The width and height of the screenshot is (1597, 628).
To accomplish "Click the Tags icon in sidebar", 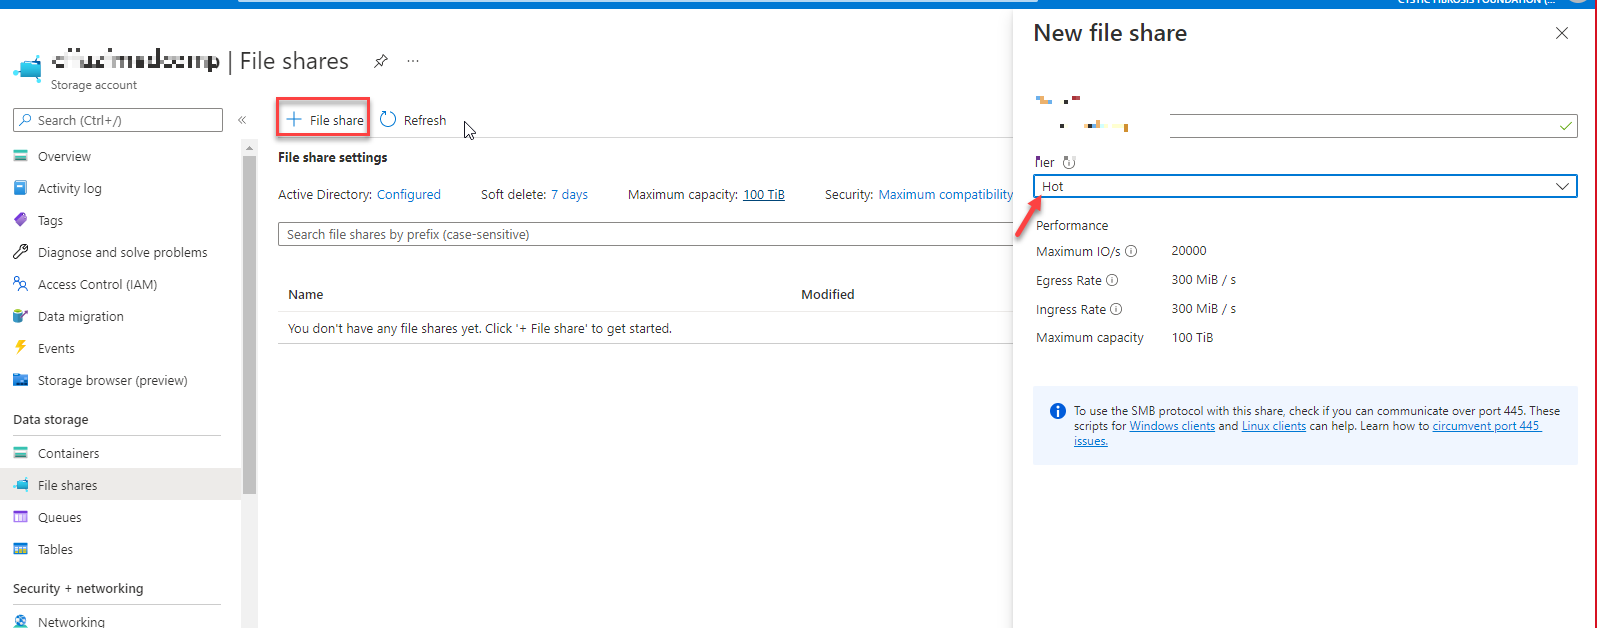I will (20, 220).
